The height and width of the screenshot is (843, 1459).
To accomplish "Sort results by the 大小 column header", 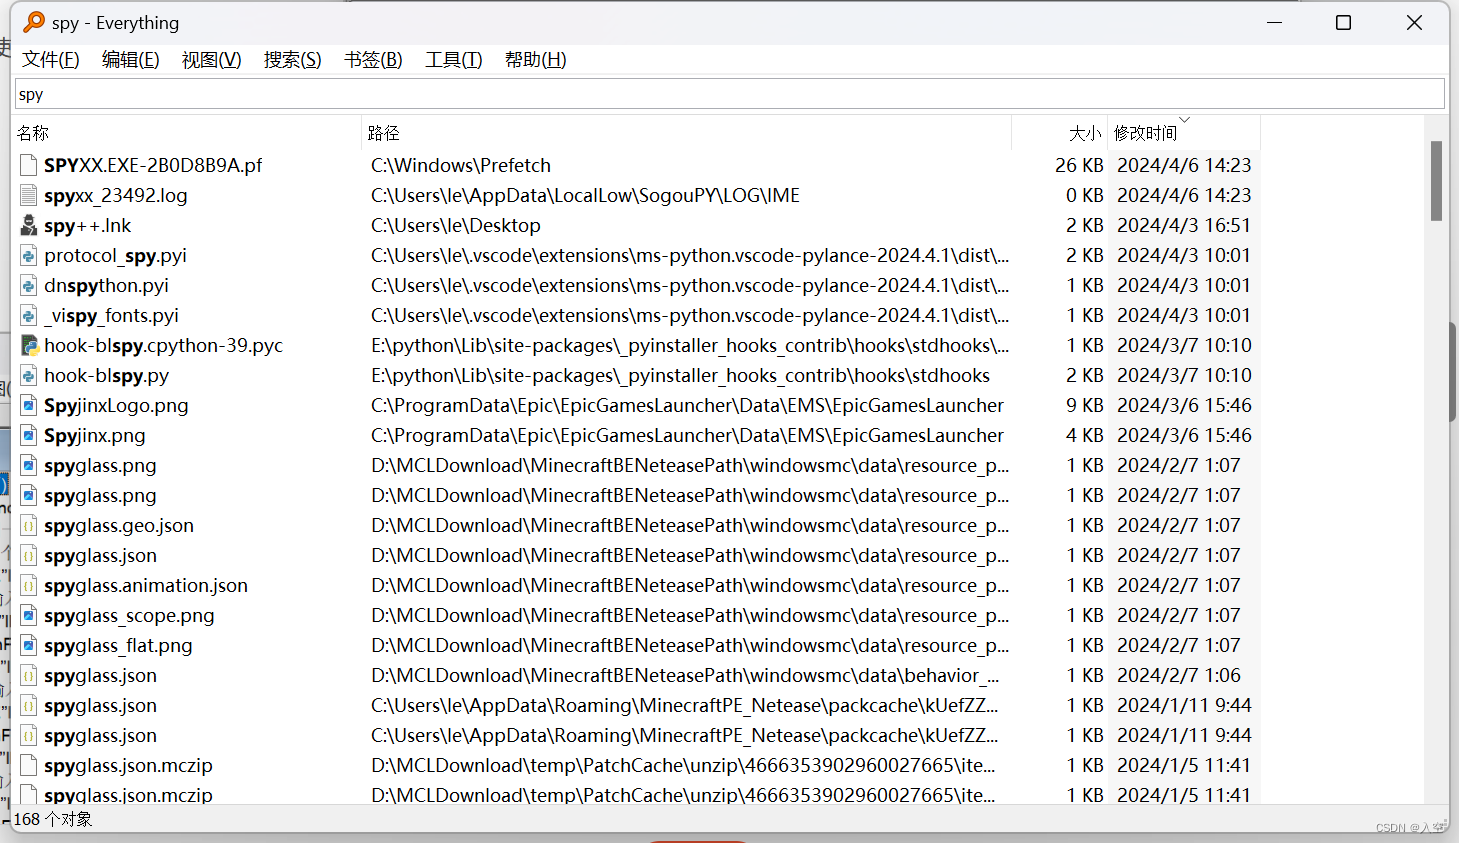I will click(x=1059, y=133).
